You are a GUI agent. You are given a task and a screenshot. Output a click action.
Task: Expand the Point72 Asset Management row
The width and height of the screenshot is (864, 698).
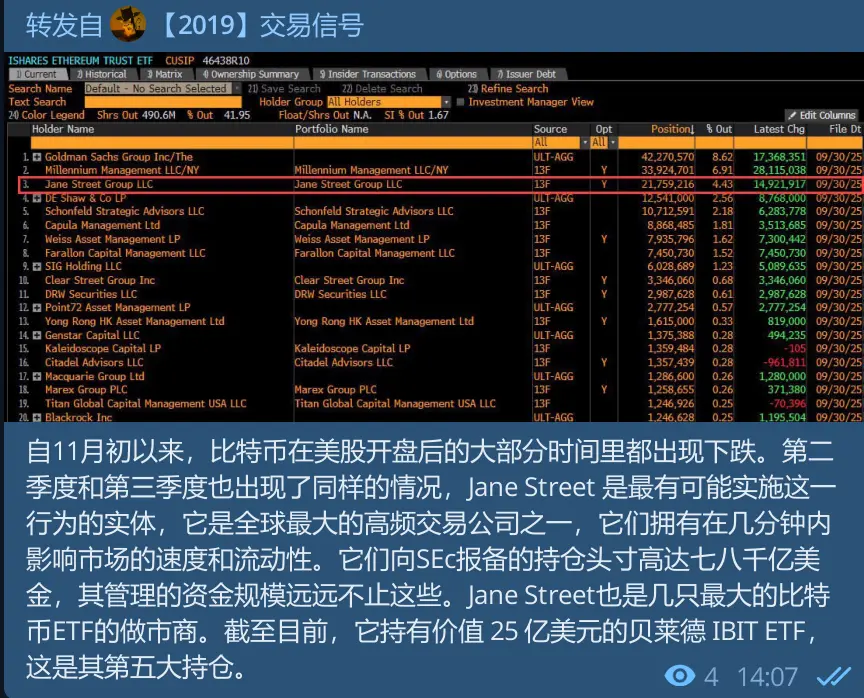point(37,307)
